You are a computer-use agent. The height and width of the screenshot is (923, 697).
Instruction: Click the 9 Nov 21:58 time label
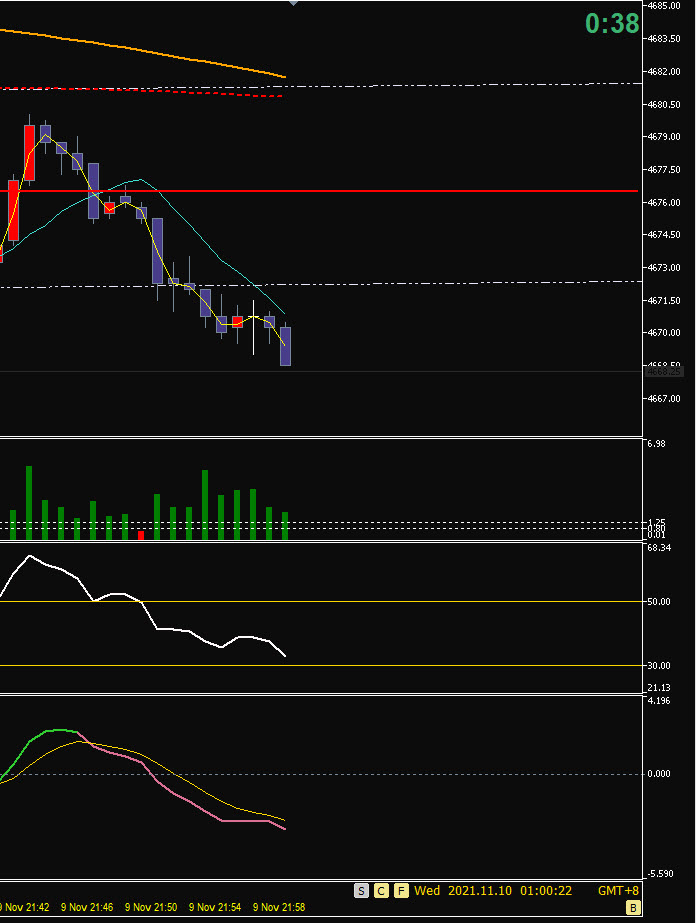coord(279,908)
